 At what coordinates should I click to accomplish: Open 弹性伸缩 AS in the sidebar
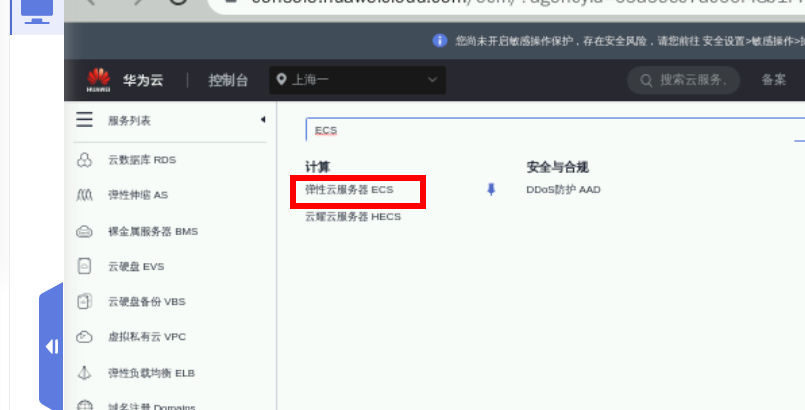[138, 195]
